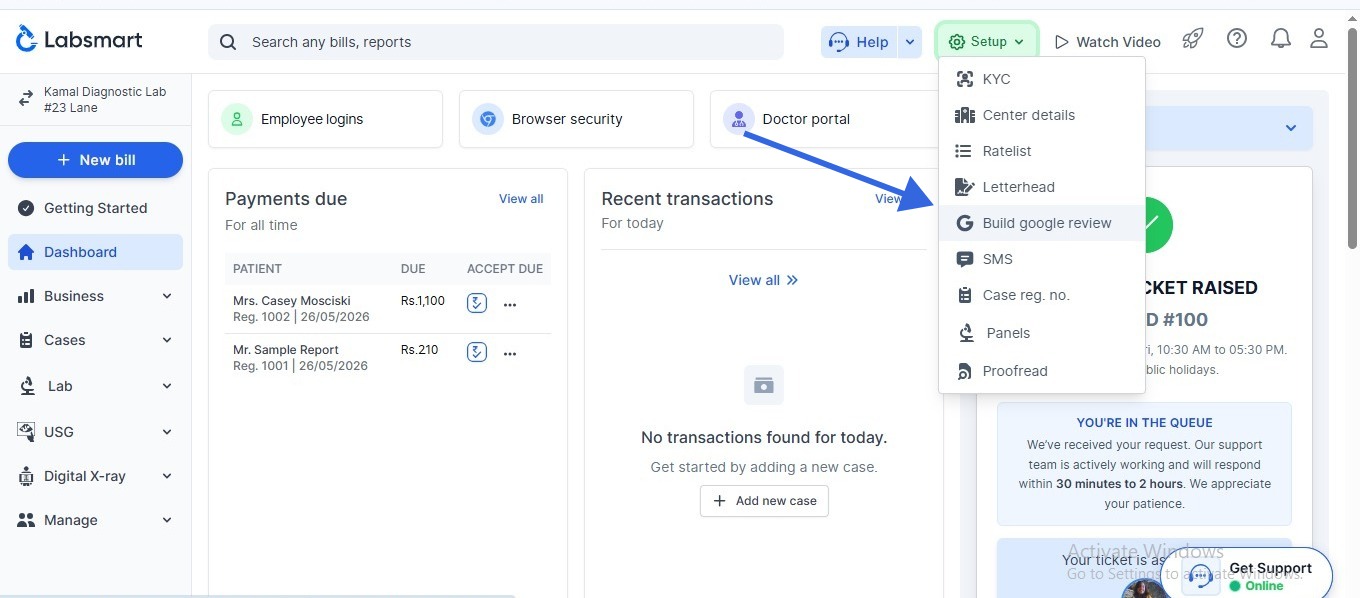The image size is (1360, 598).
Task: Open the user profile icon
Action: (1319, 39)
